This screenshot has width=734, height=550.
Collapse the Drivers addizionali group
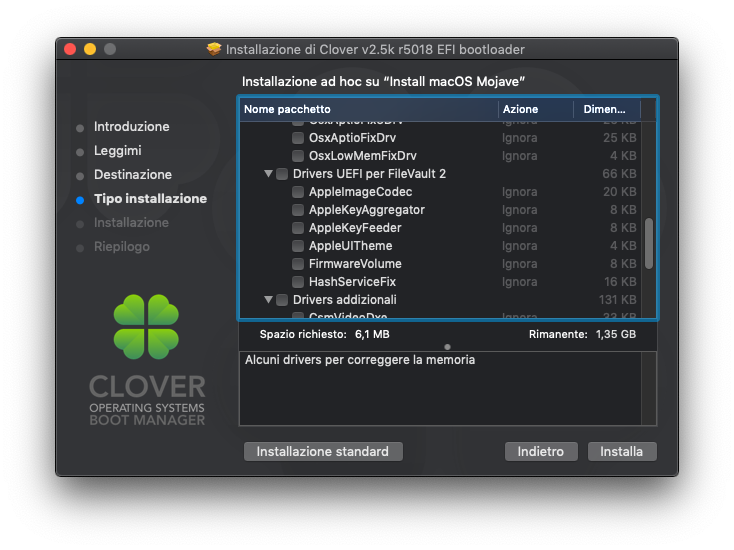[x=268, y=300]
